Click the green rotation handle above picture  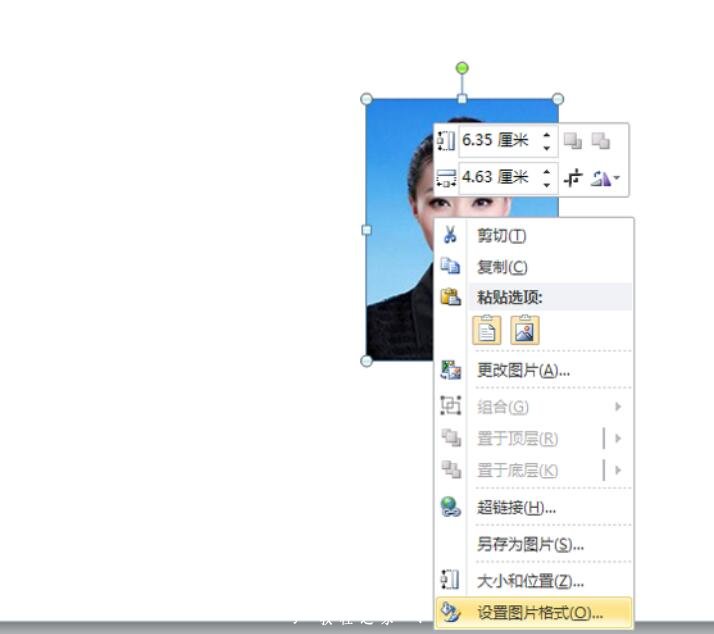[x=462, y=68]
